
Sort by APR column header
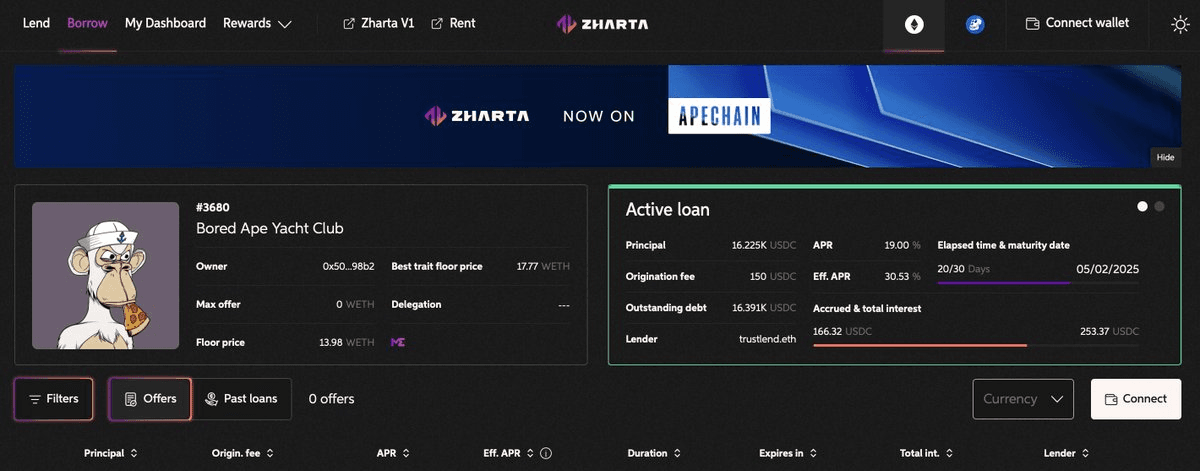(393, 453)
